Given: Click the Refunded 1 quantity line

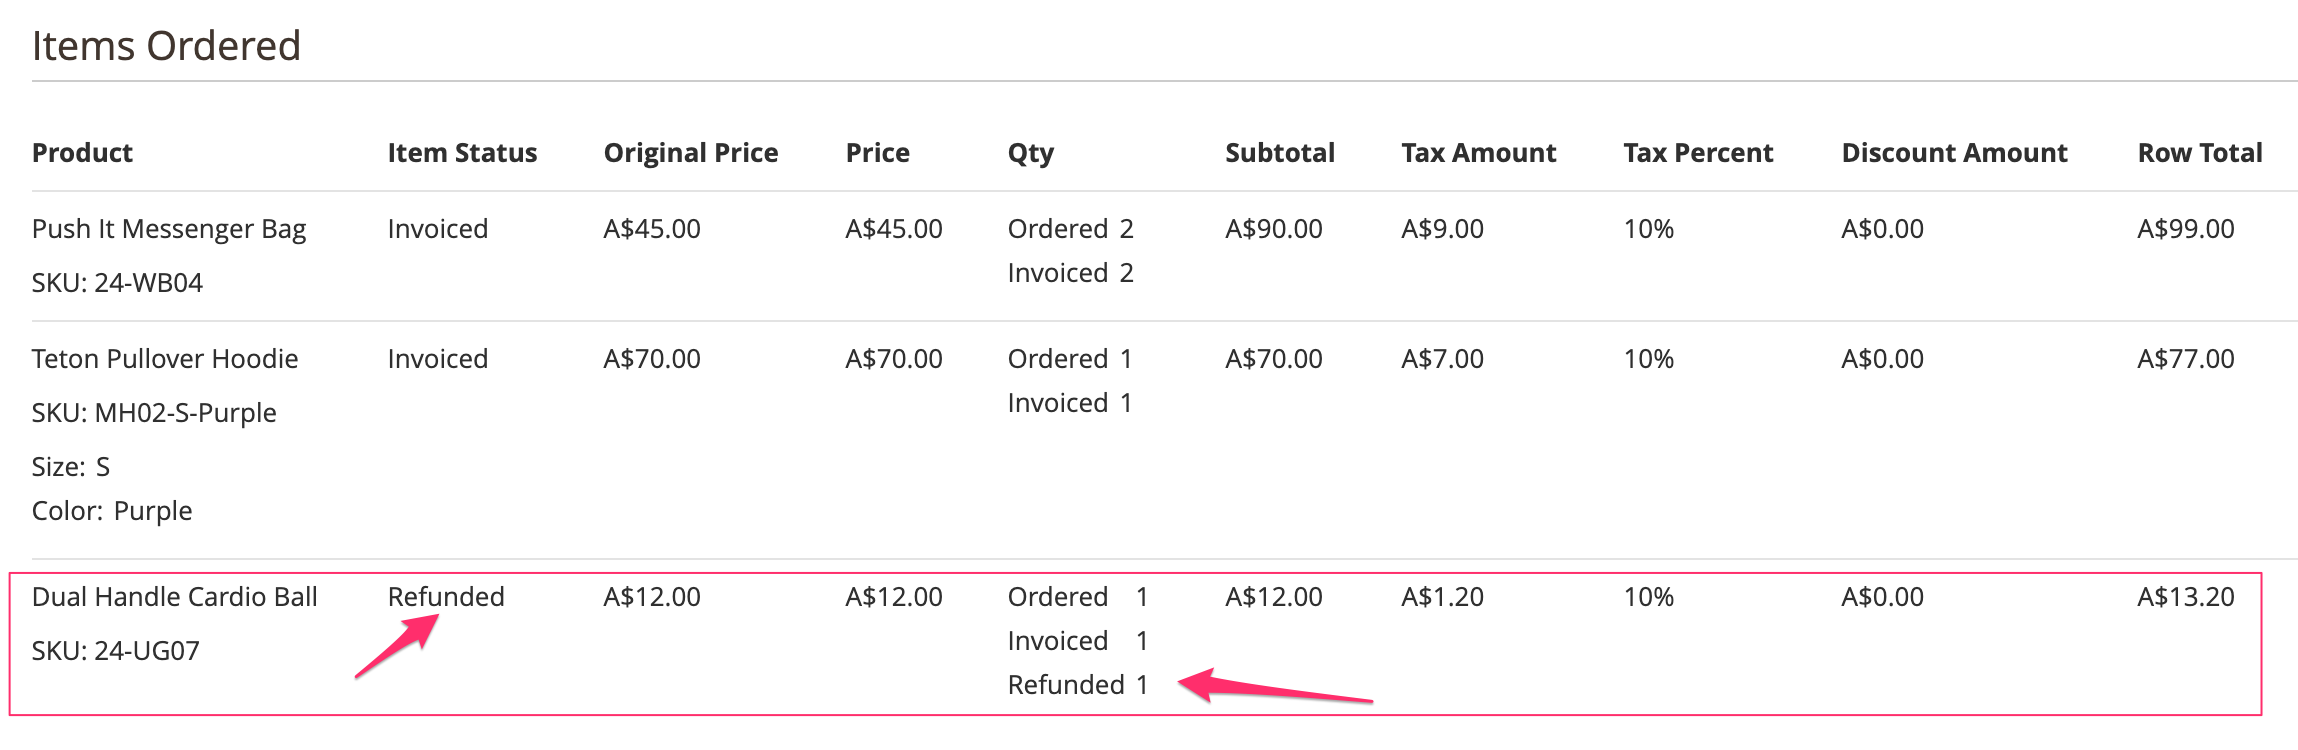Looking at the screenshot, I should click(1077, 685).
